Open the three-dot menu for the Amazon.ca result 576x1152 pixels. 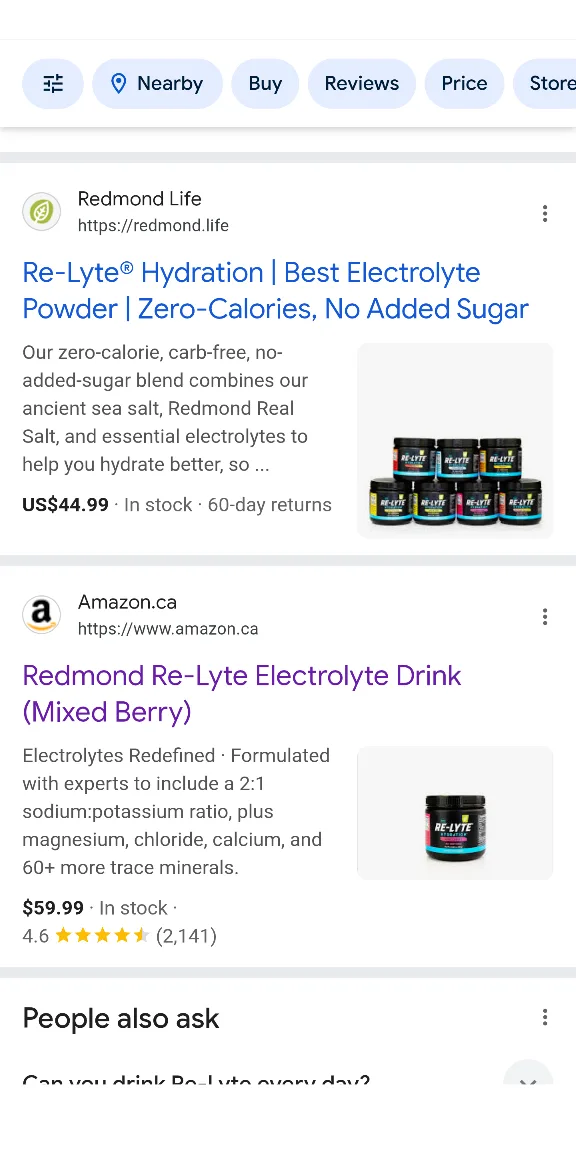[x=545, y=617]
